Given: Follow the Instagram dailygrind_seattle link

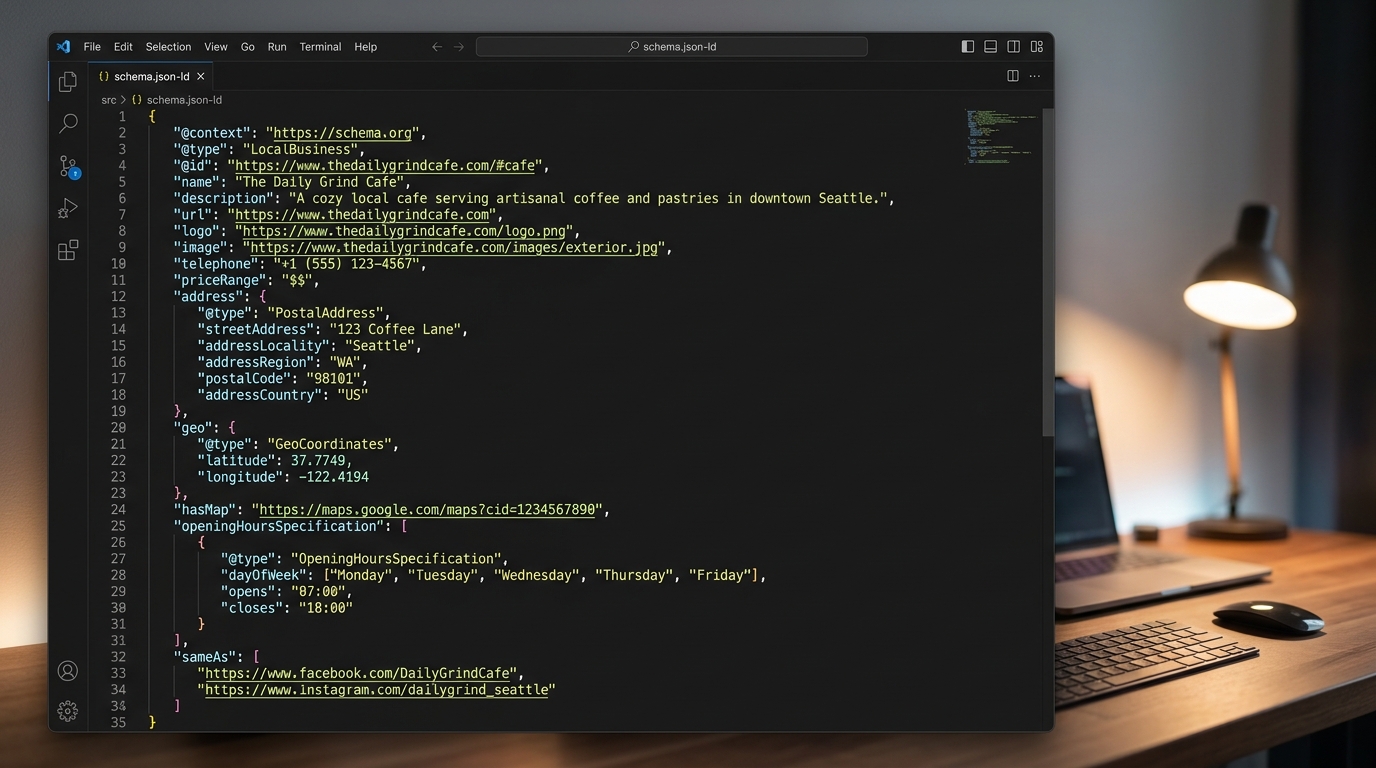Looking at the screenshot, I should click(377, 689).
